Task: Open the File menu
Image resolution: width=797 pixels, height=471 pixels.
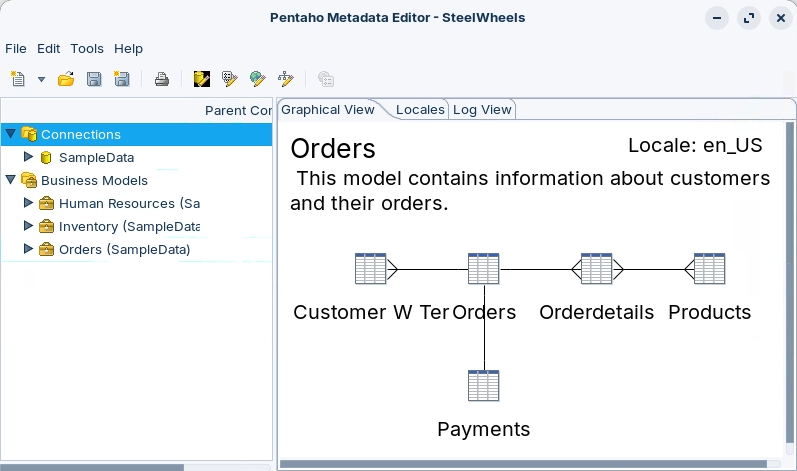Action: click(x=16, y=48)
